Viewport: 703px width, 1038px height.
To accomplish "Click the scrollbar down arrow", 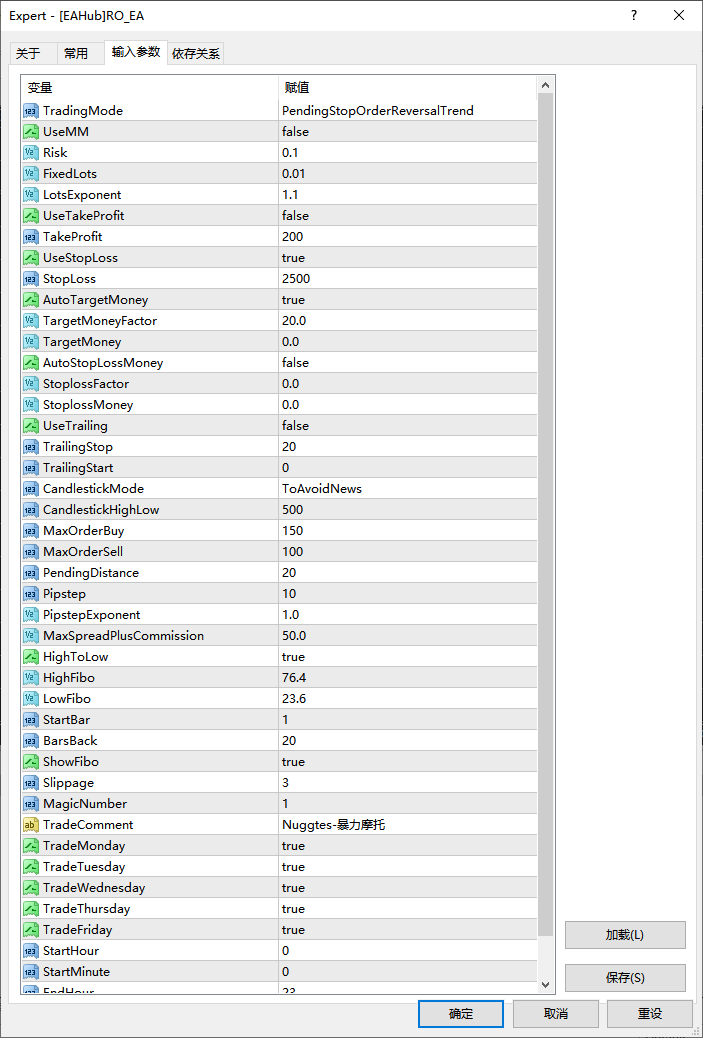I will (x=545, y=985).
